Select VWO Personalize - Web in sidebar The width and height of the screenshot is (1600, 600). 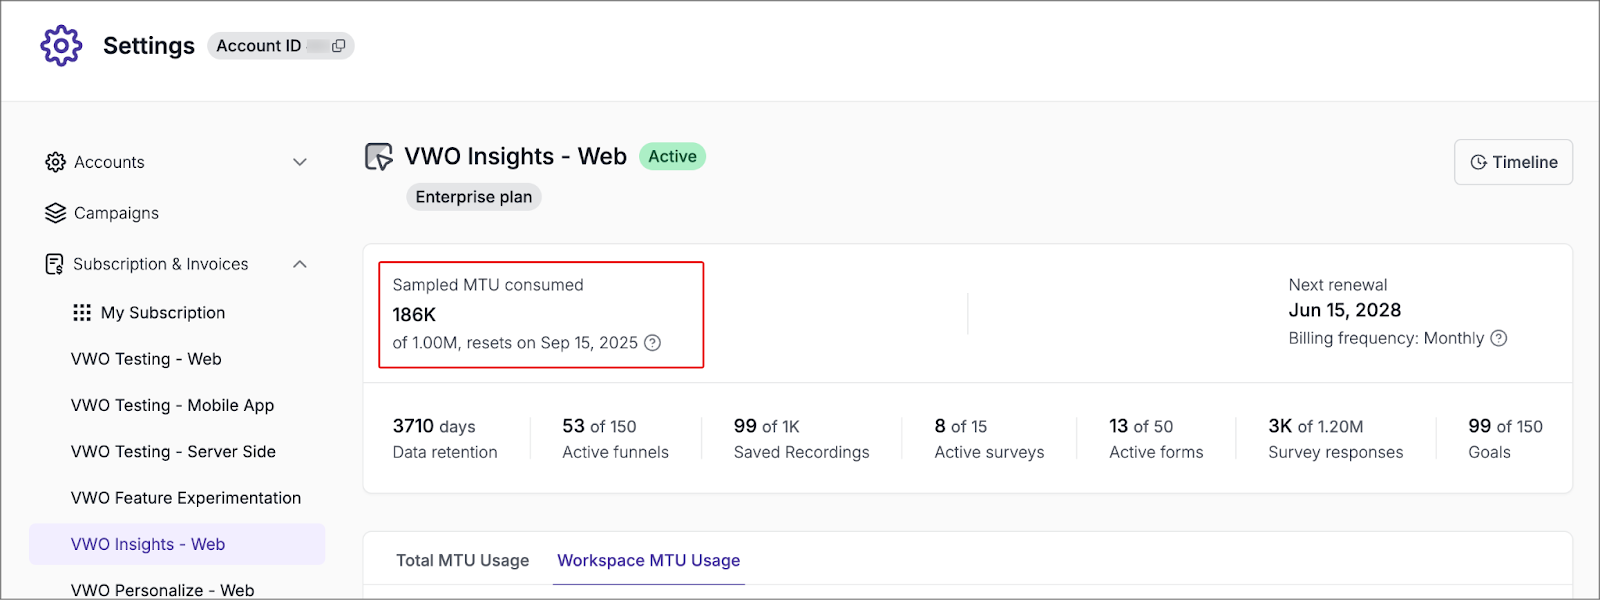[x=162, y=589]
